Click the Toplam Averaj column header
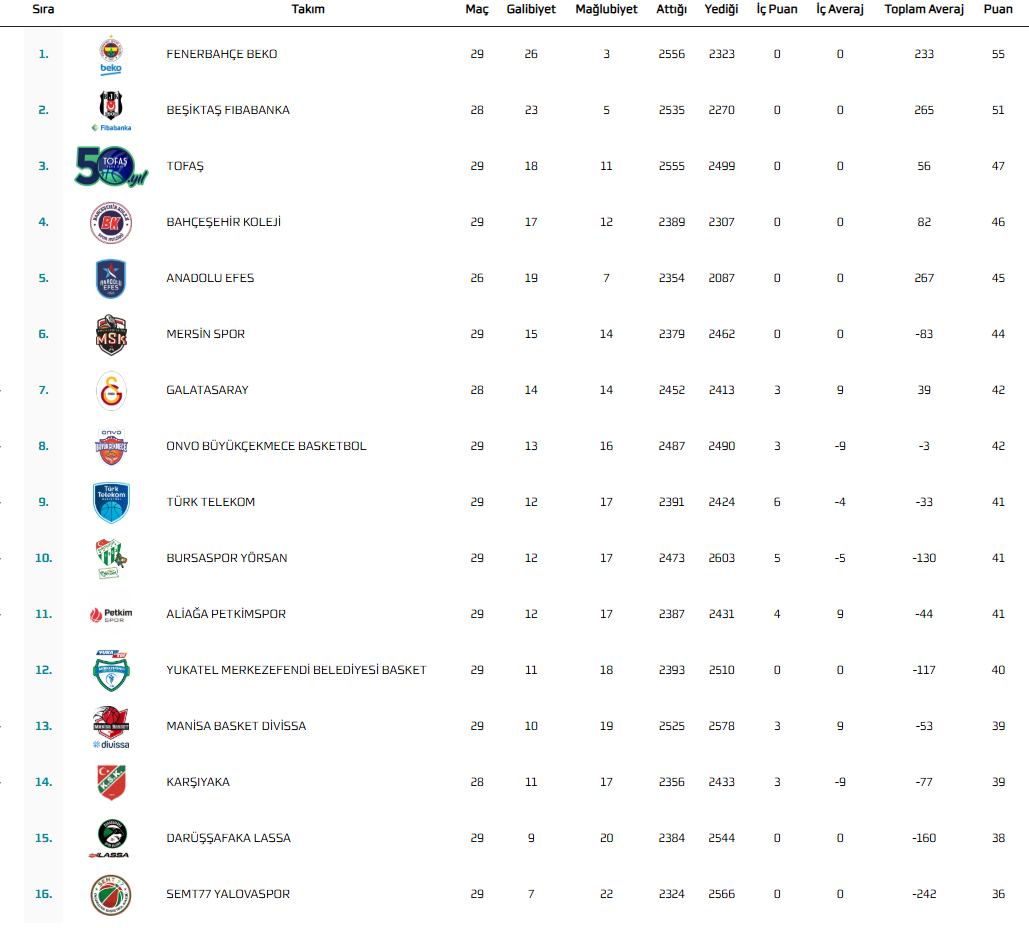Image resolution: width=1029 pixels, height=928 pixels. coord(924,10)
